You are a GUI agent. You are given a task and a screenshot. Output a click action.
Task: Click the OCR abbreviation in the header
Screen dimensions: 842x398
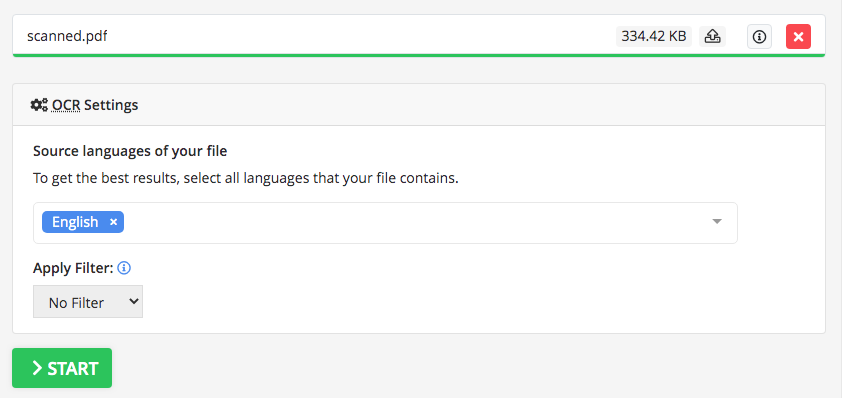point(66,105)
